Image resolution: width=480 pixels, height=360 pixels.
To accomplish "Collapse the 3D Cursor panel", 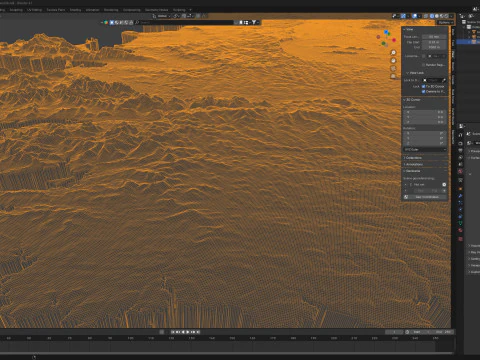I will (413, 100).
